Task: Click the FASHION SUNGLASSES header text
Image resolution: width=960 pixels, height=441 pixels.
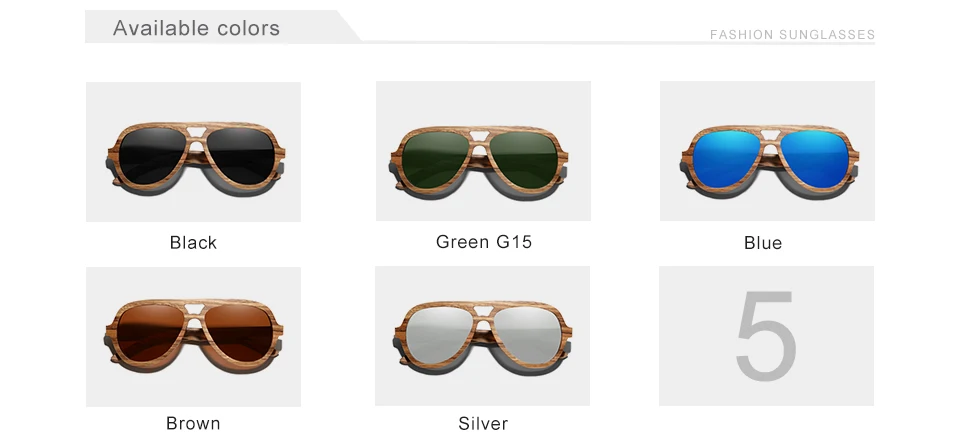Action: 792,35
